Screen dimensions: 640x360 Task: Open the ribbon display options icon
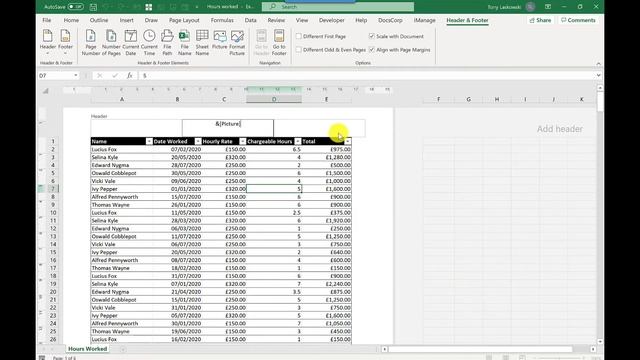[x=548, y=7]
